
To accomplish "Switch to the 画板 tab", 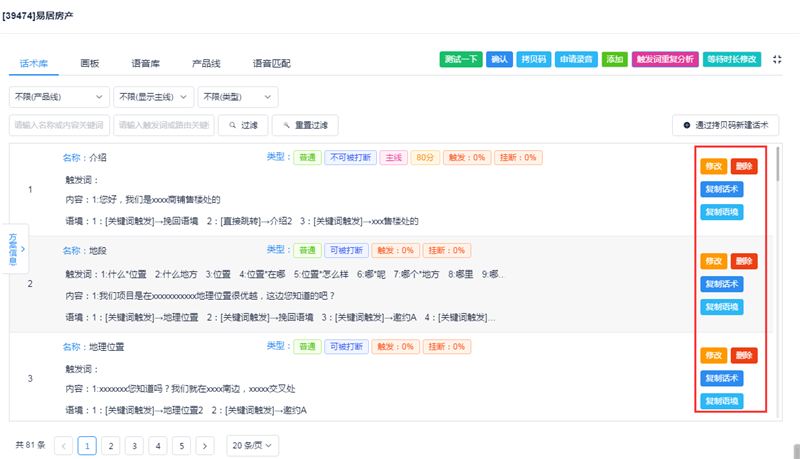I will (x=89, y=63).
